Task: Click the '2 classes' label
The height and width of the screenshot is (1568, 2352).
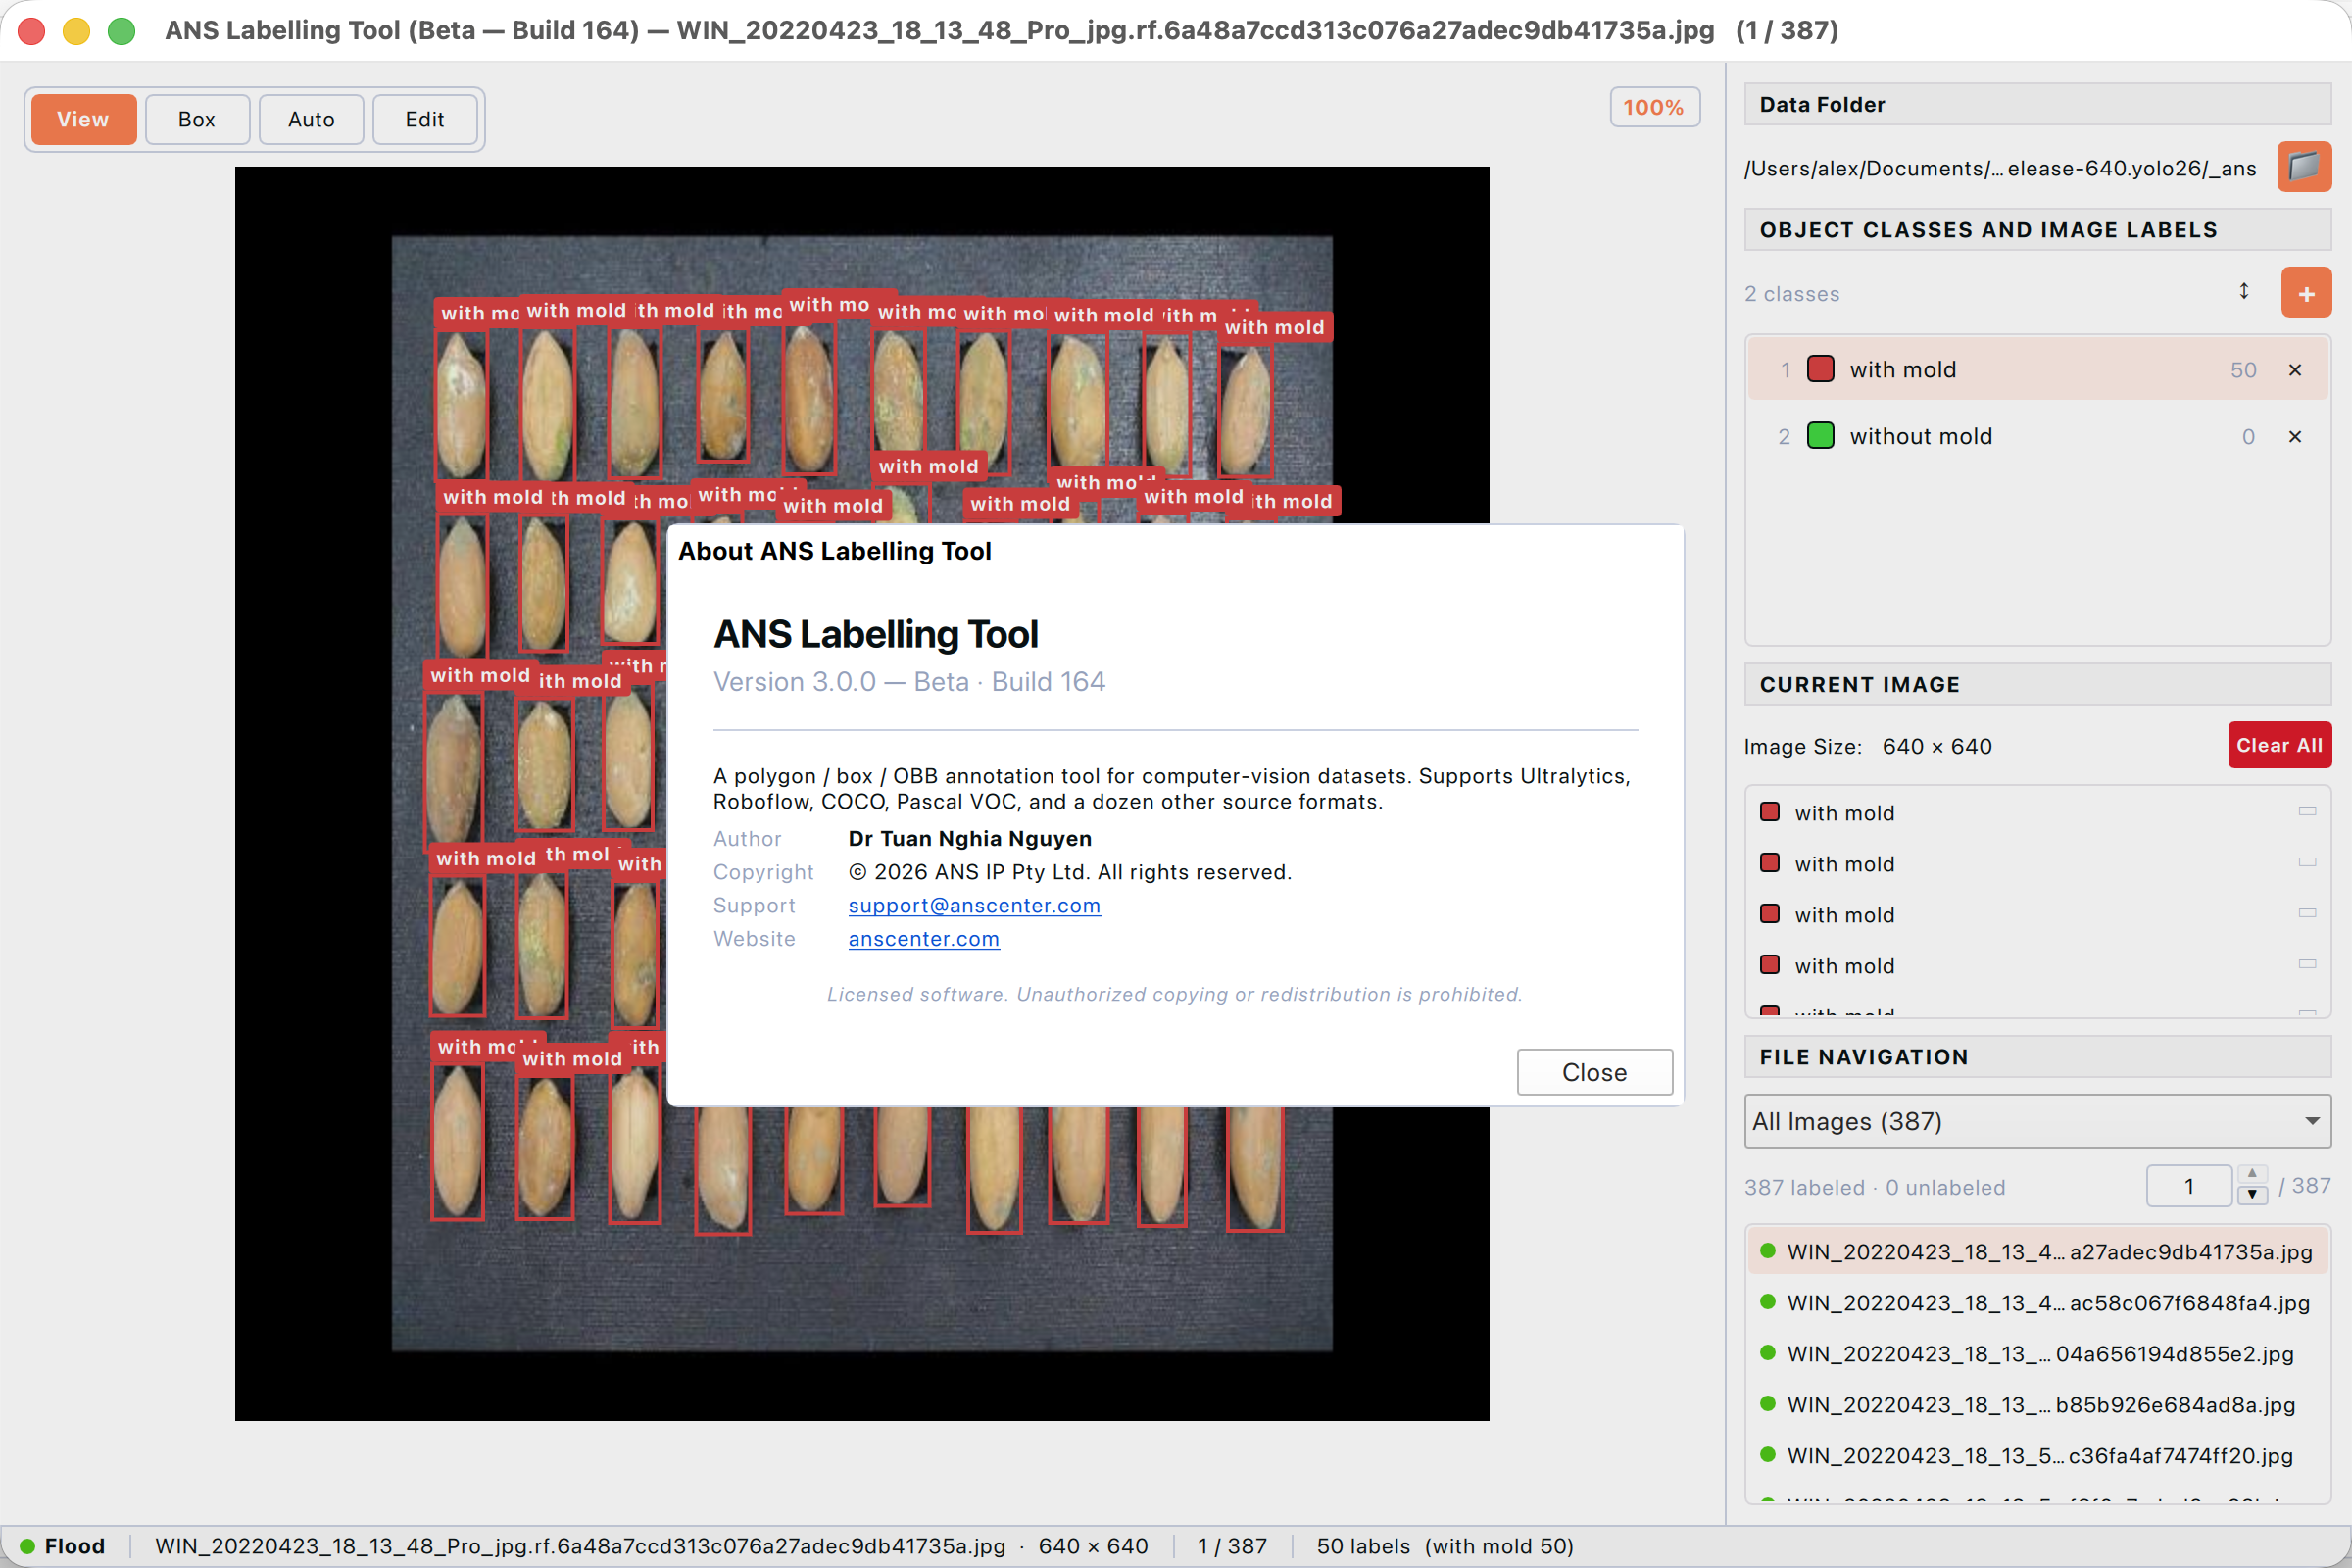Action: pos(1791,294)
